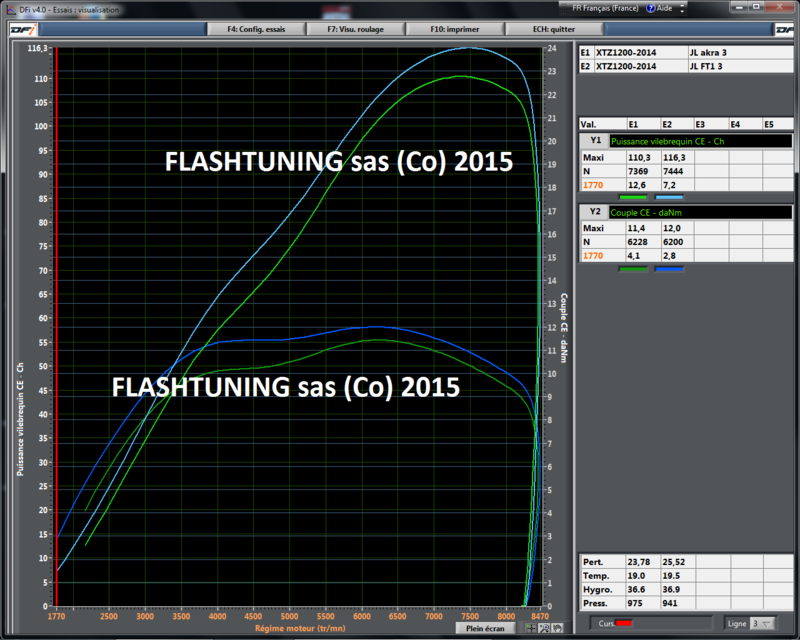Open FR Français (France) language bar
Screen dimensions: 800x640
coord(605,8)
